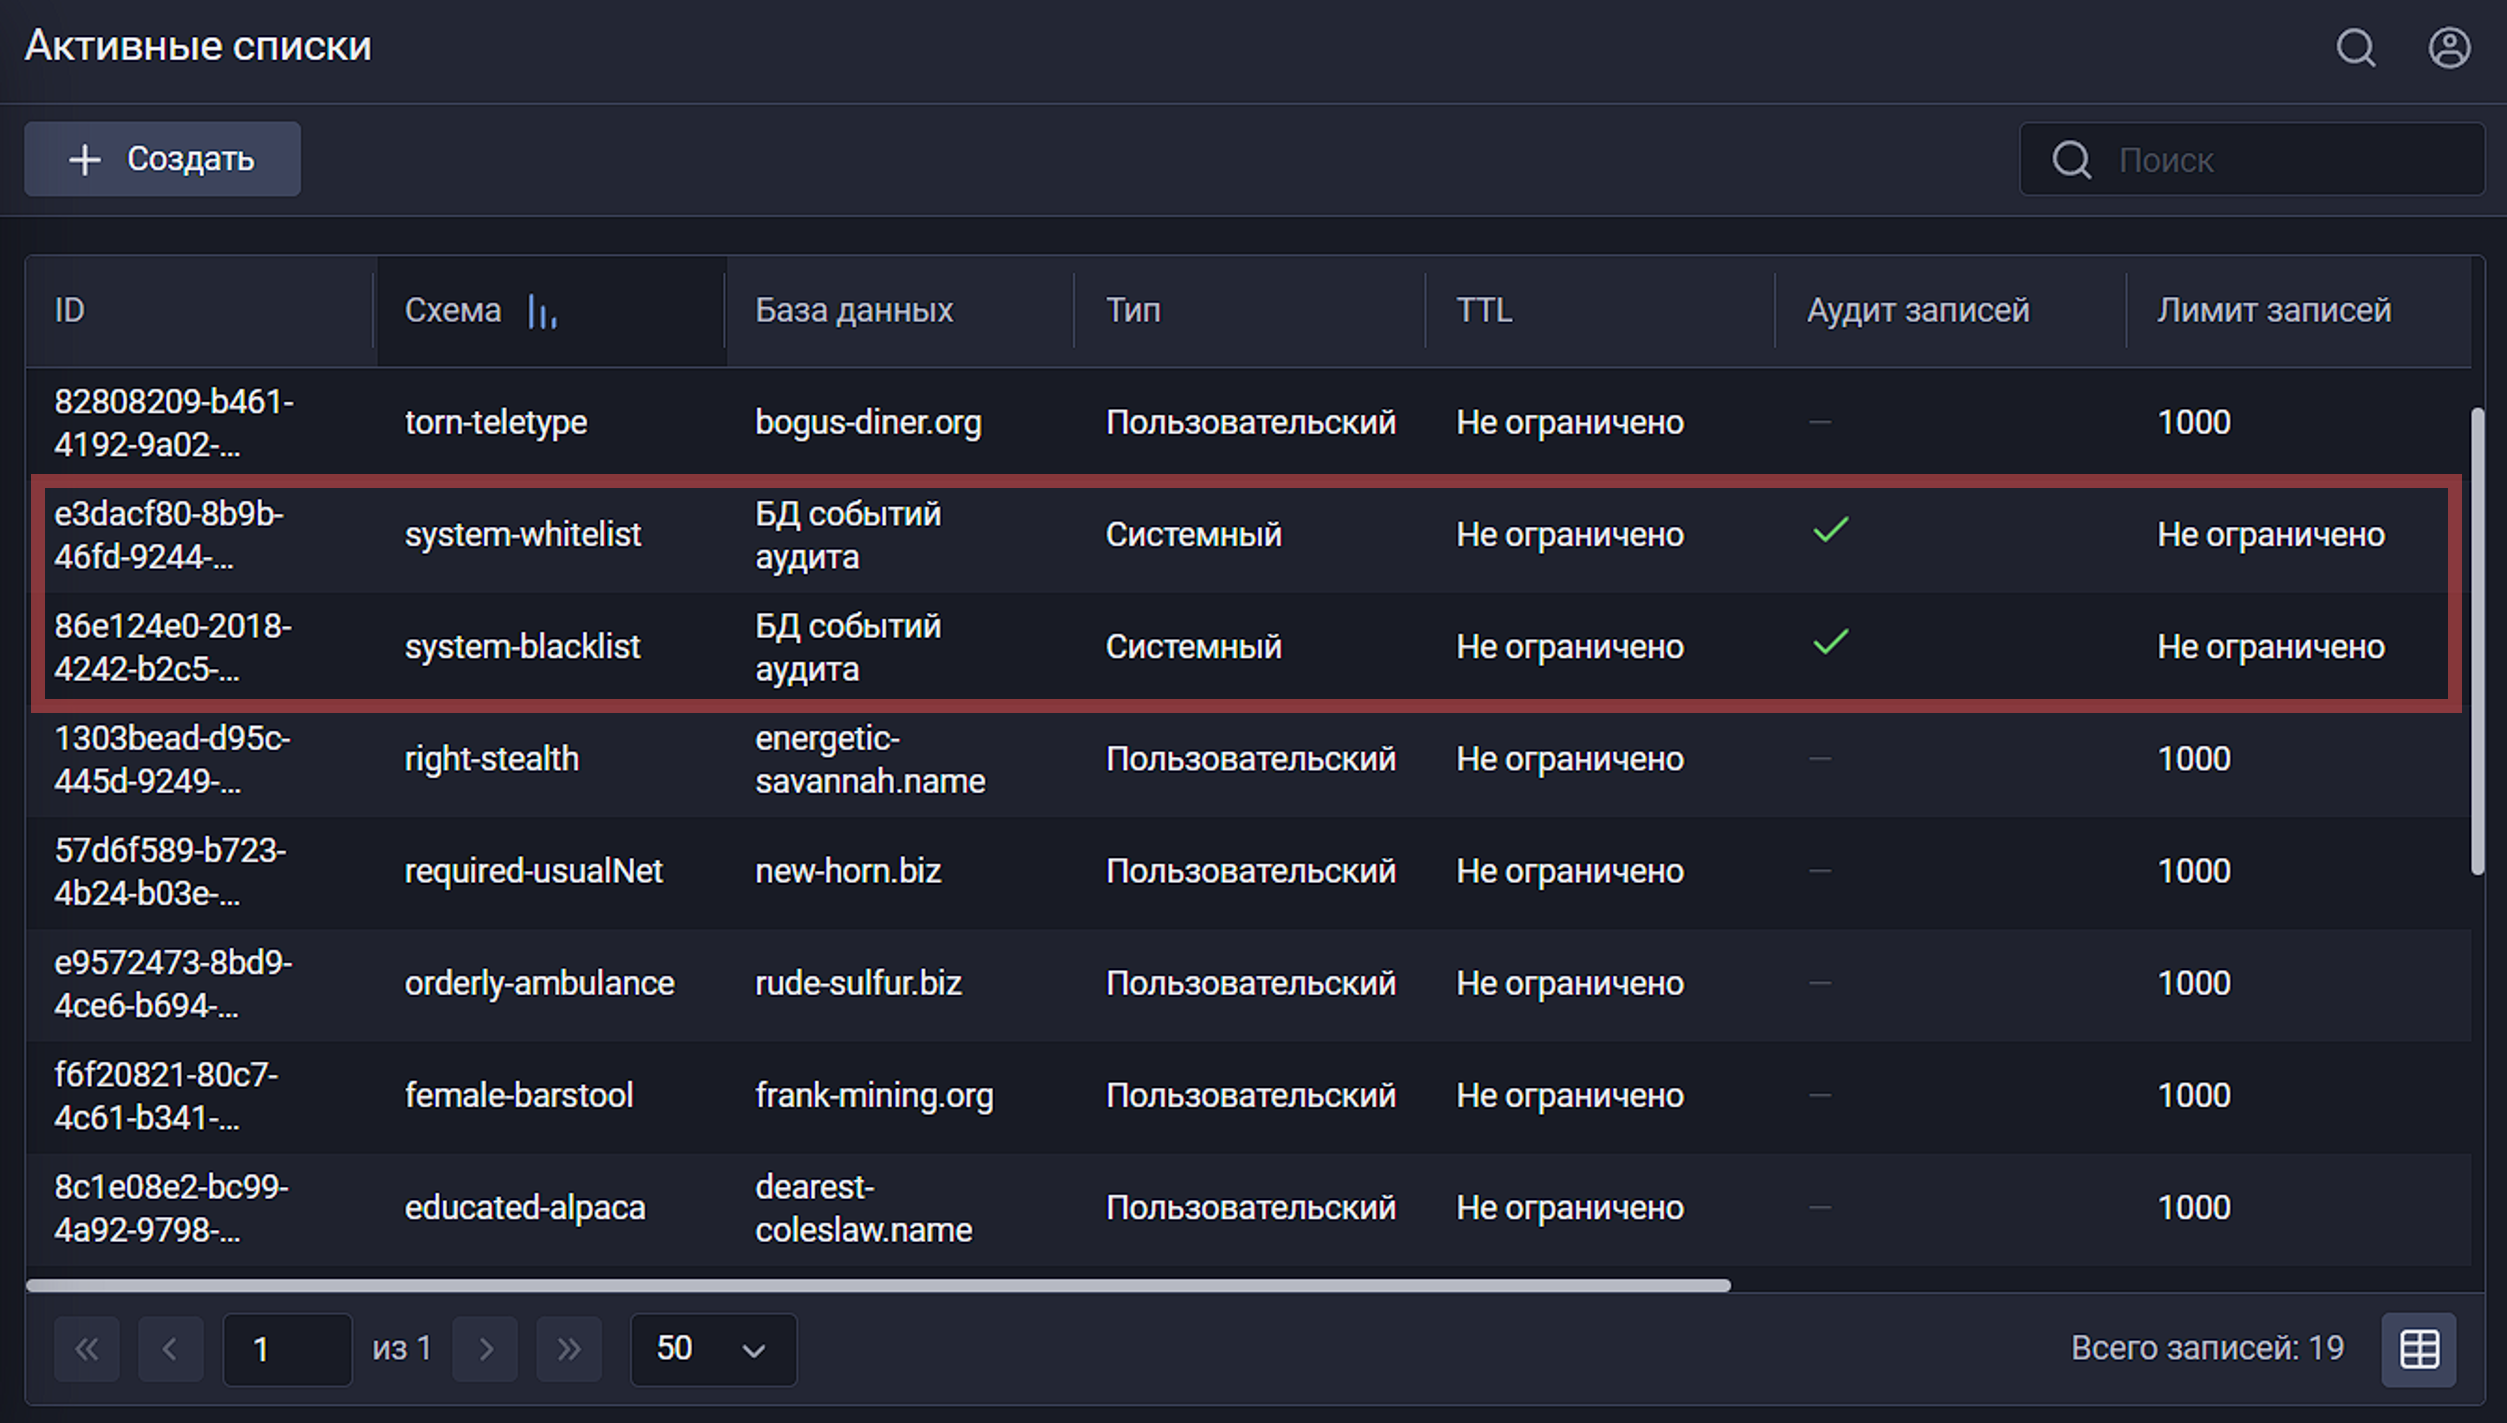Screen dimensions: 2507x1423
Task: Sort by the Тип column header
Action: (1133, 310)
